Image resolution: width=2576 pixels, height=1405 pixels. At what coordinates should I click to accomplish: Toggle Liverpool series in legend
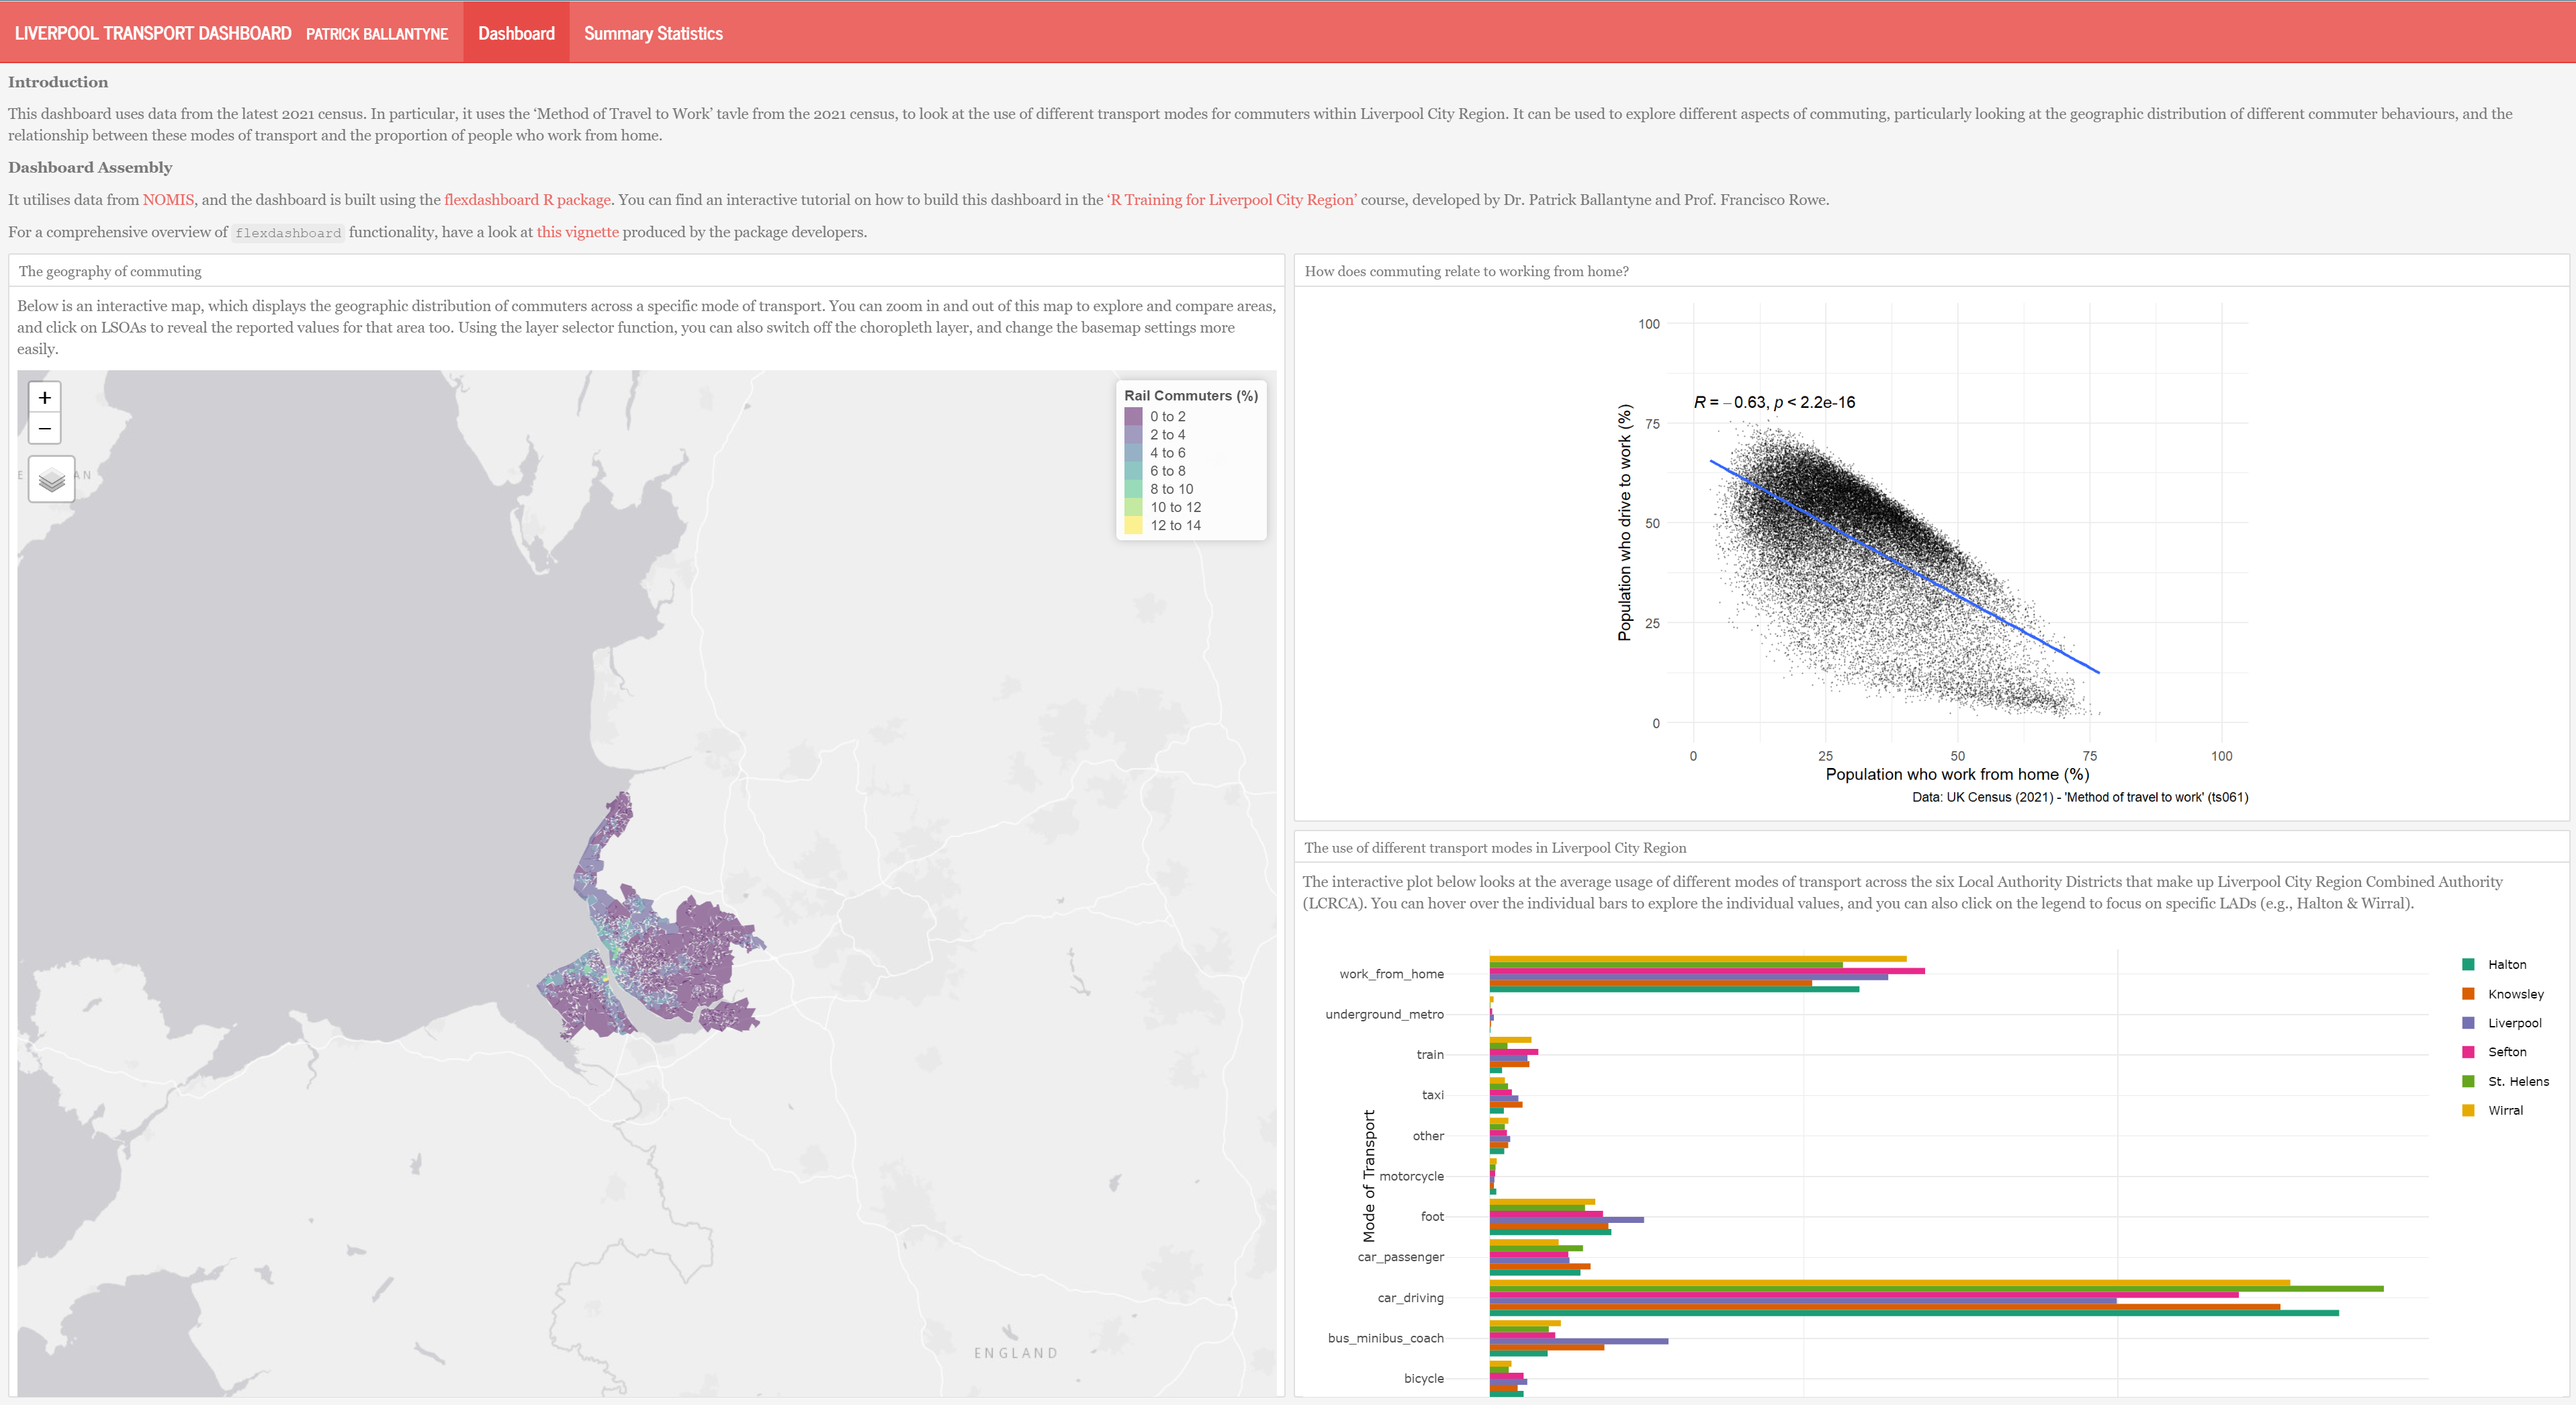[x=2513, y=1022]
